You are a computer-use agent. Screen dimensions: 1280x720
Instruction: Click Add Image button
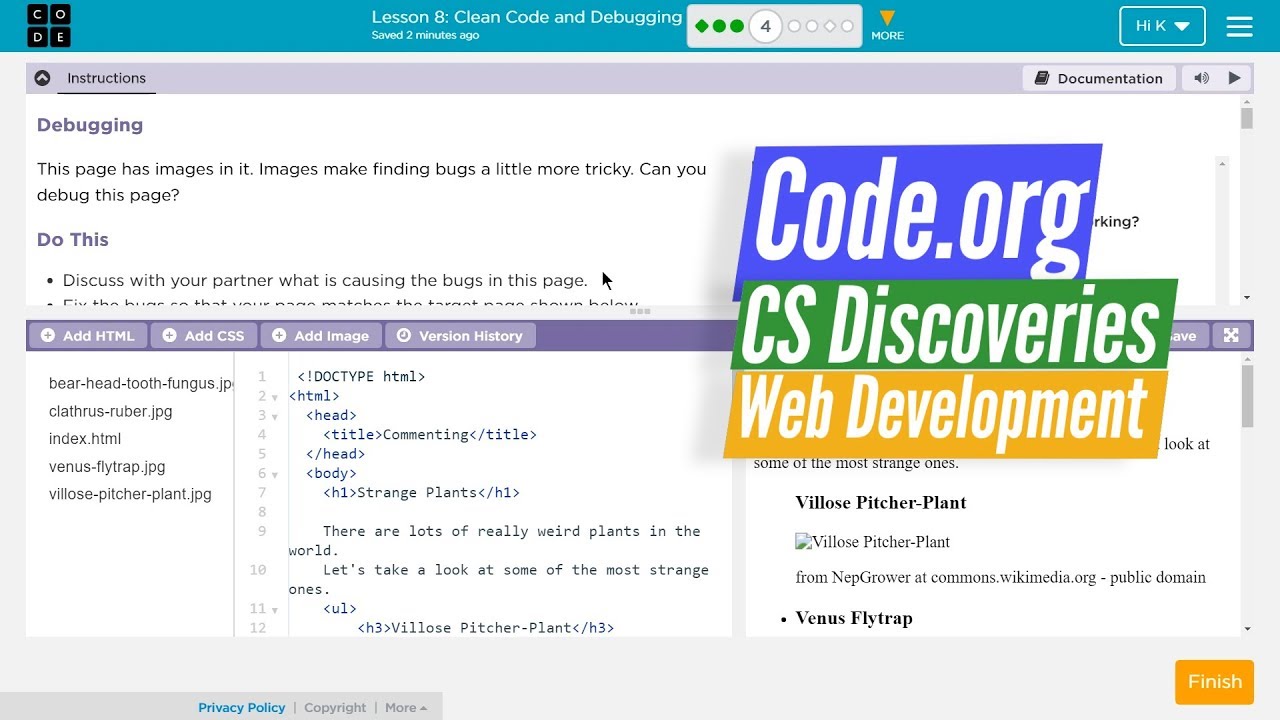pos(321,336)
